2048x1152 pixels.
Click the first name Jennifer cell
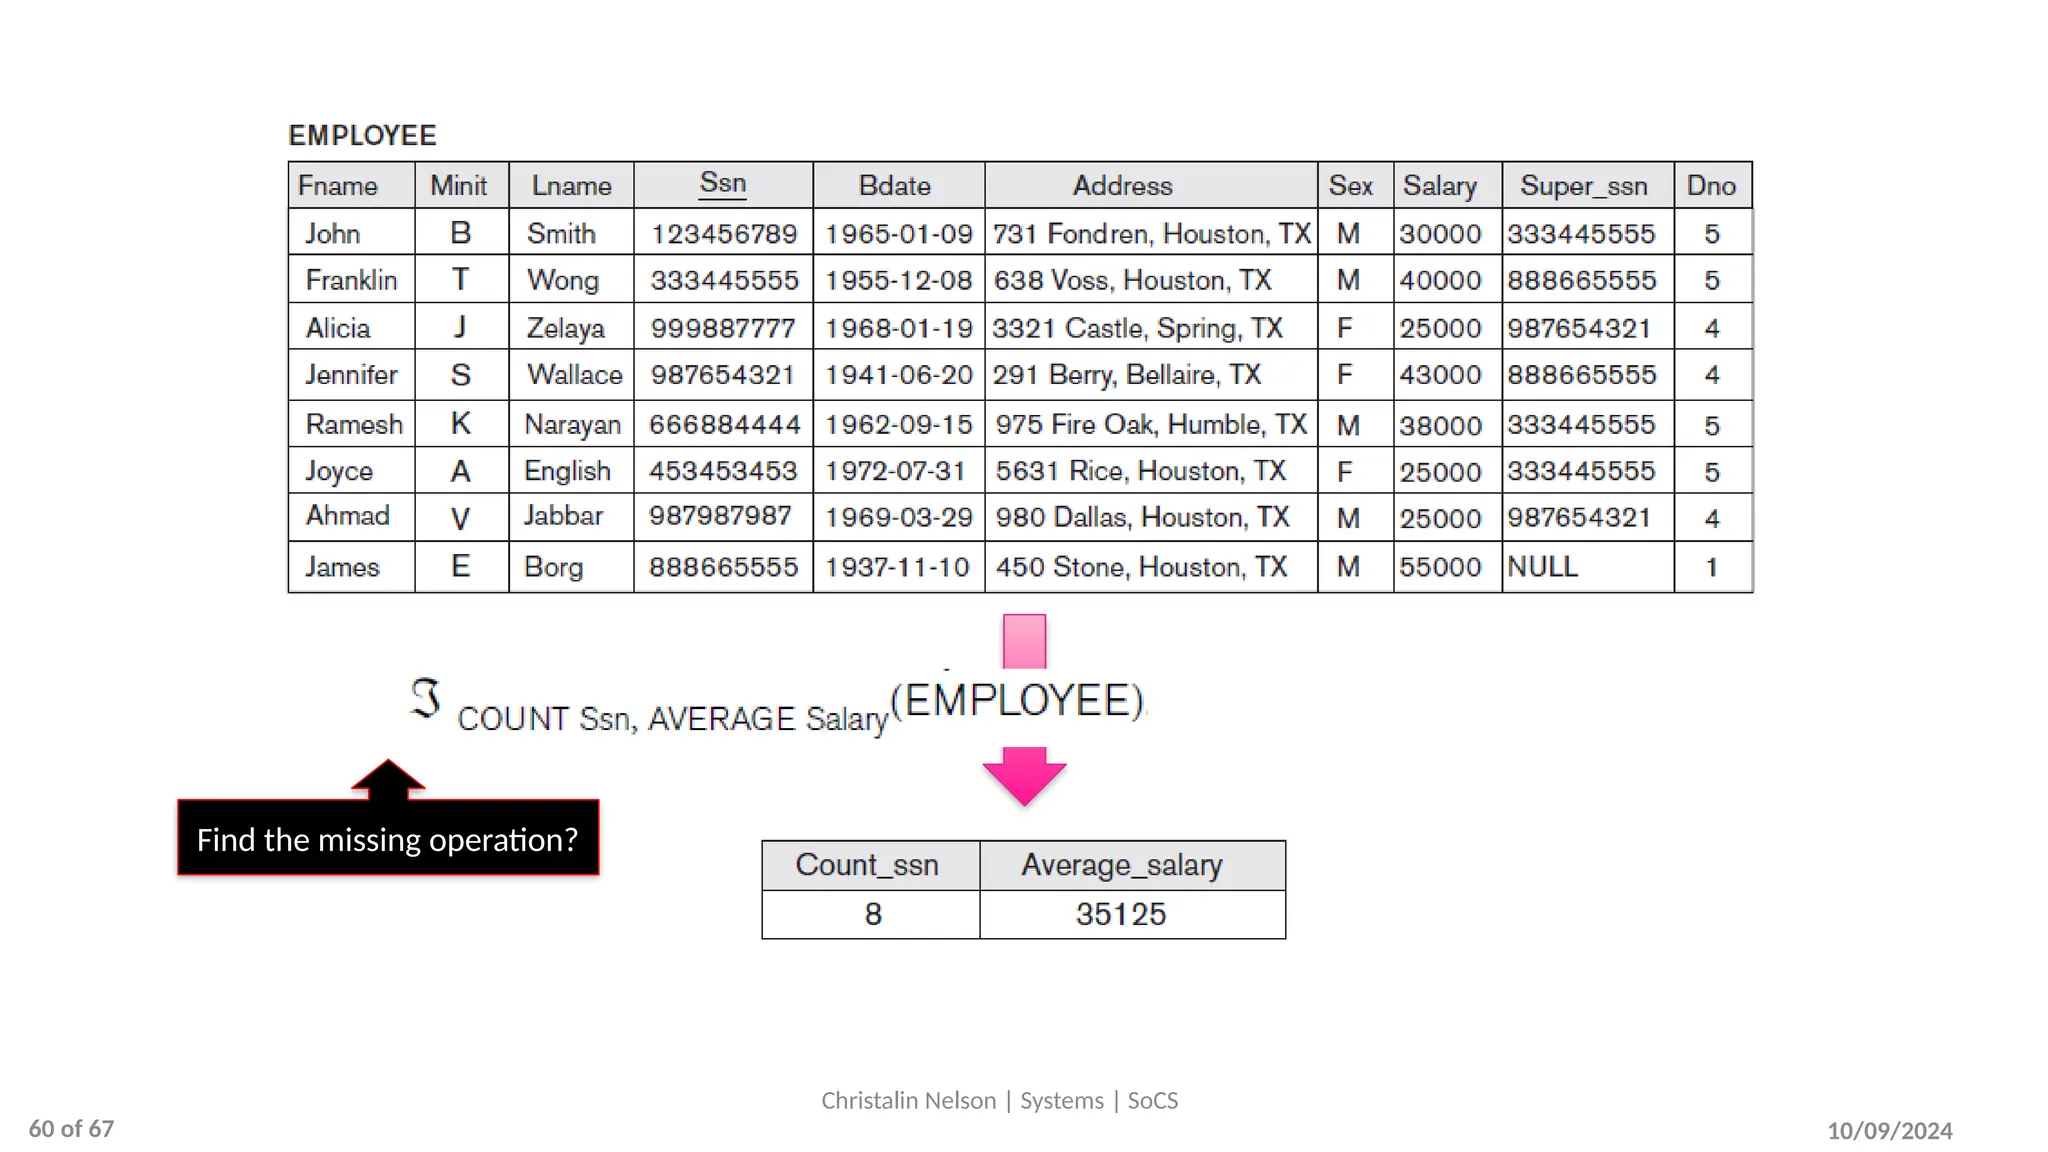click(351, 375)
